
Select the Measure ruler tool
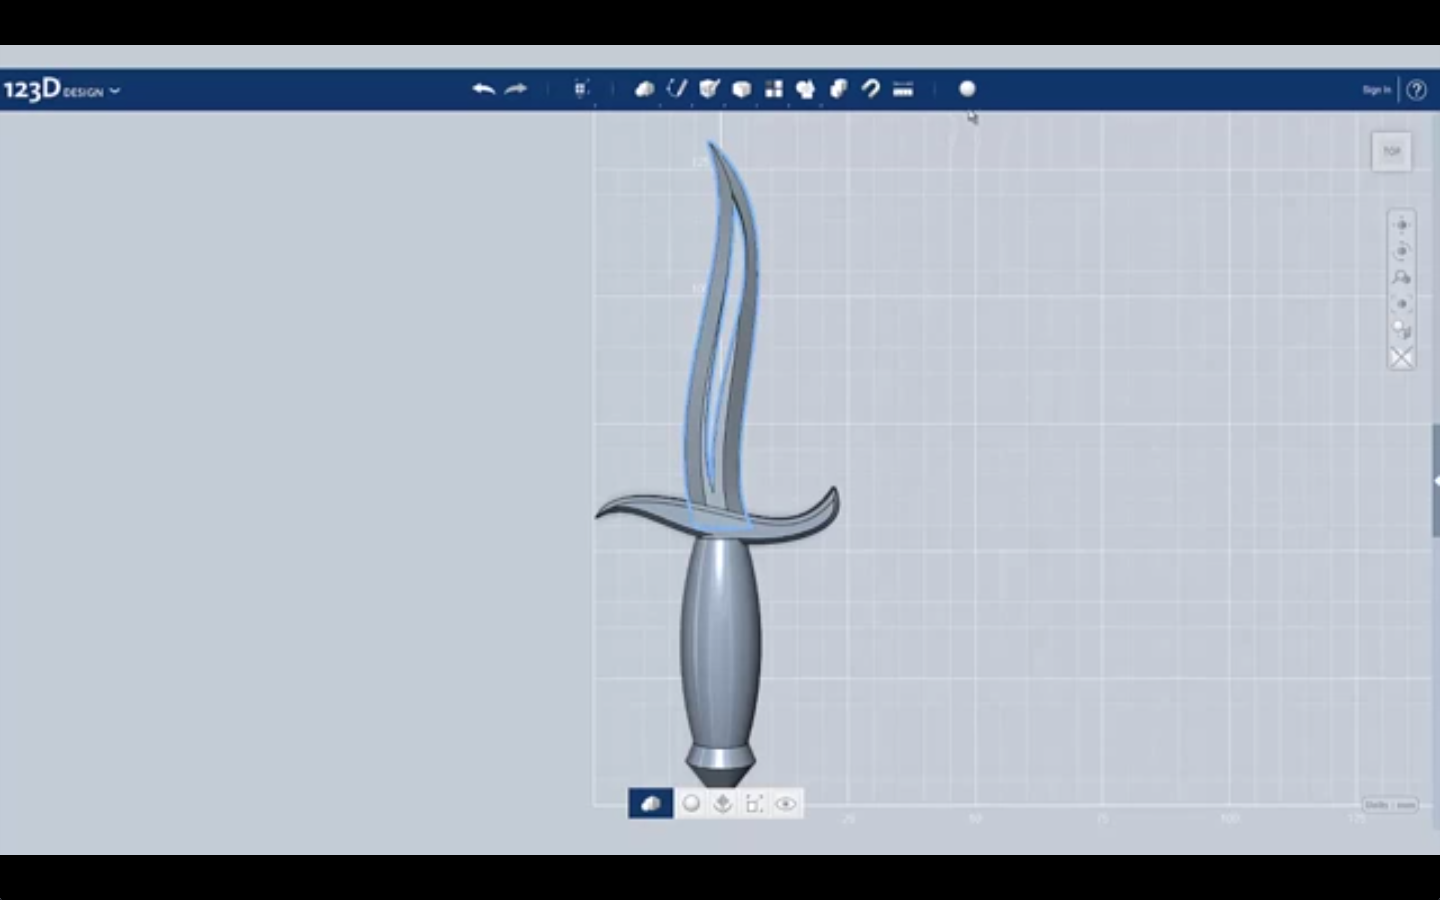tap(903, 89)
